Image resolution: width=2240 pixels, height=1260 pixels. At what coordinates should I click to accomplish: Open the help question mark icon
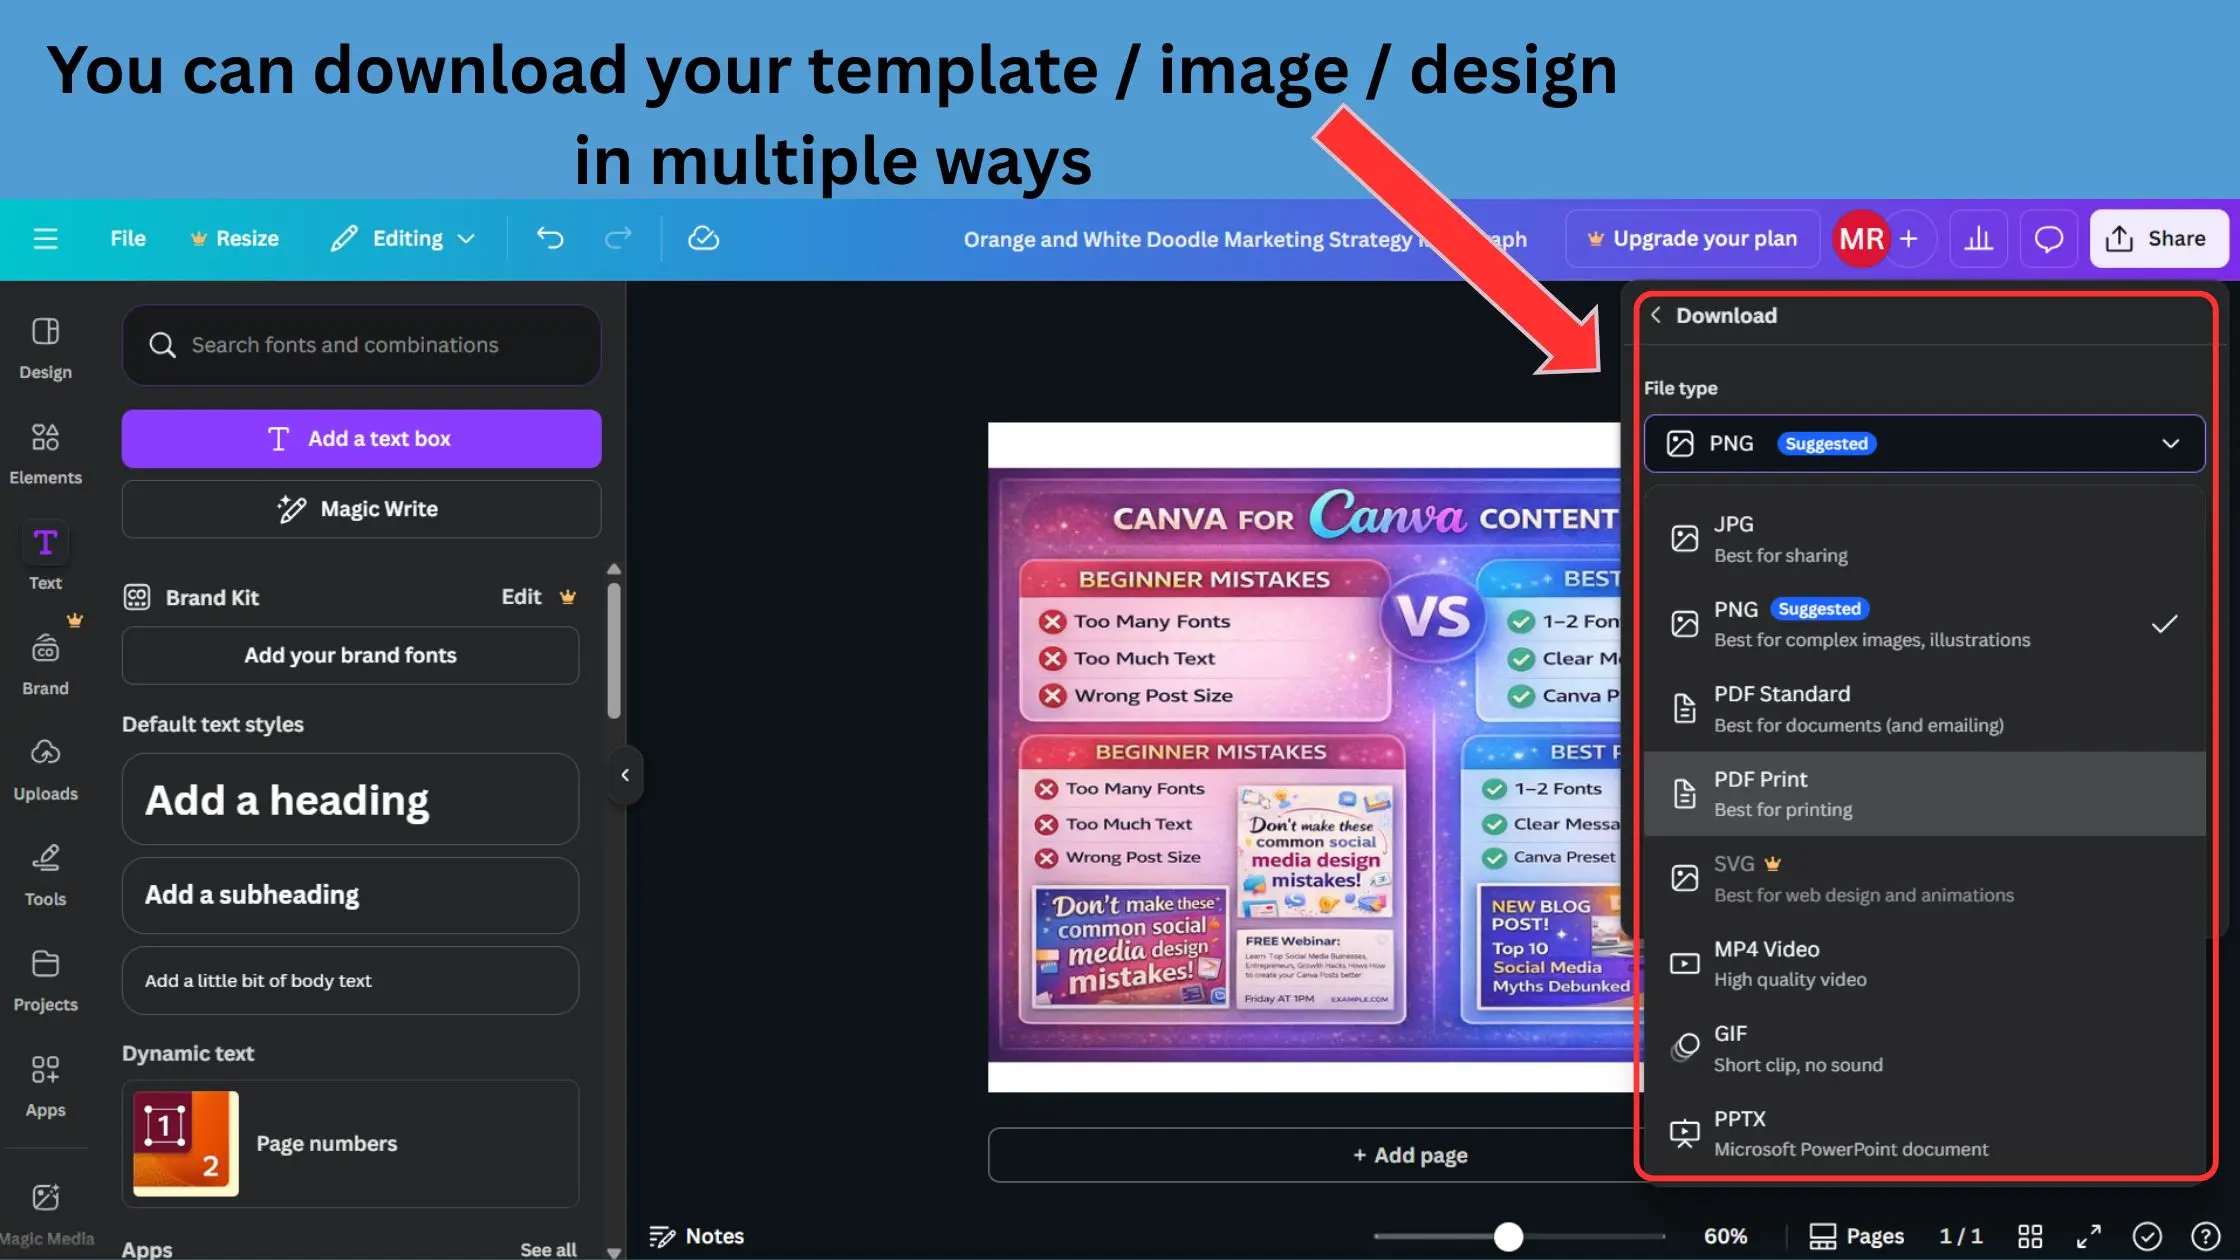pos(2205,1236)
